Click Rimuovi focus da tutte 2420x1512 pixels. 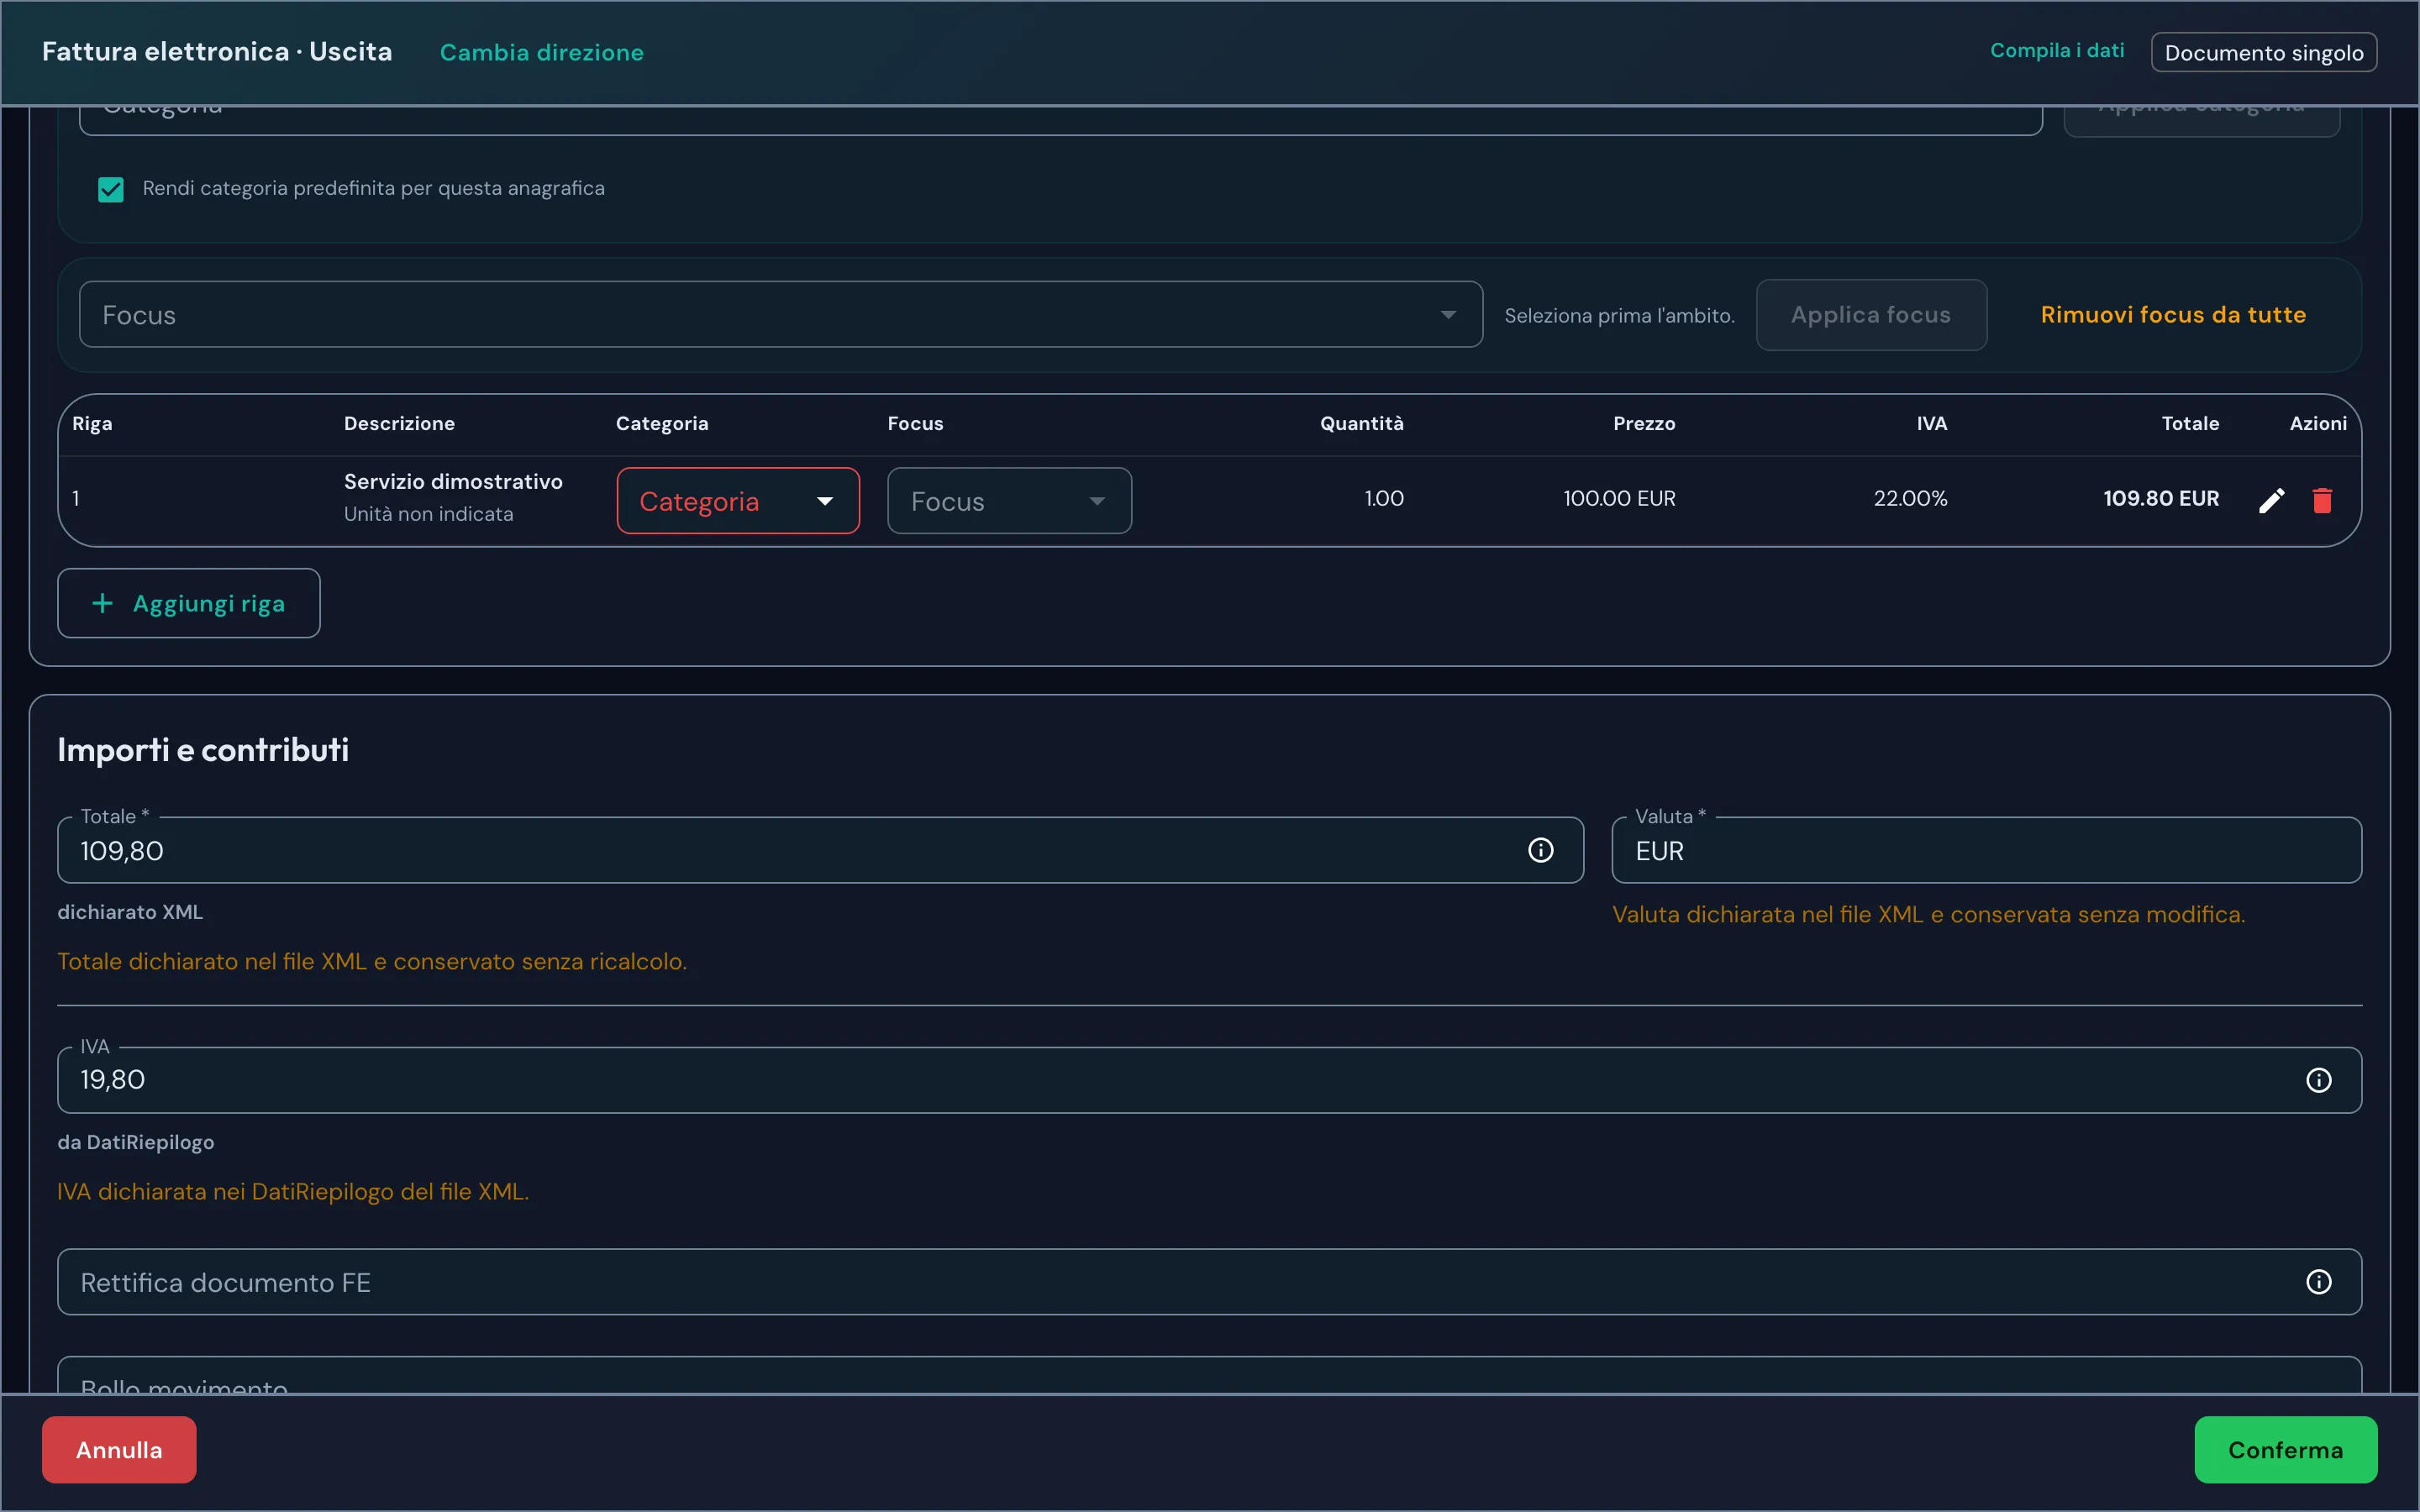coord(2172,315)
